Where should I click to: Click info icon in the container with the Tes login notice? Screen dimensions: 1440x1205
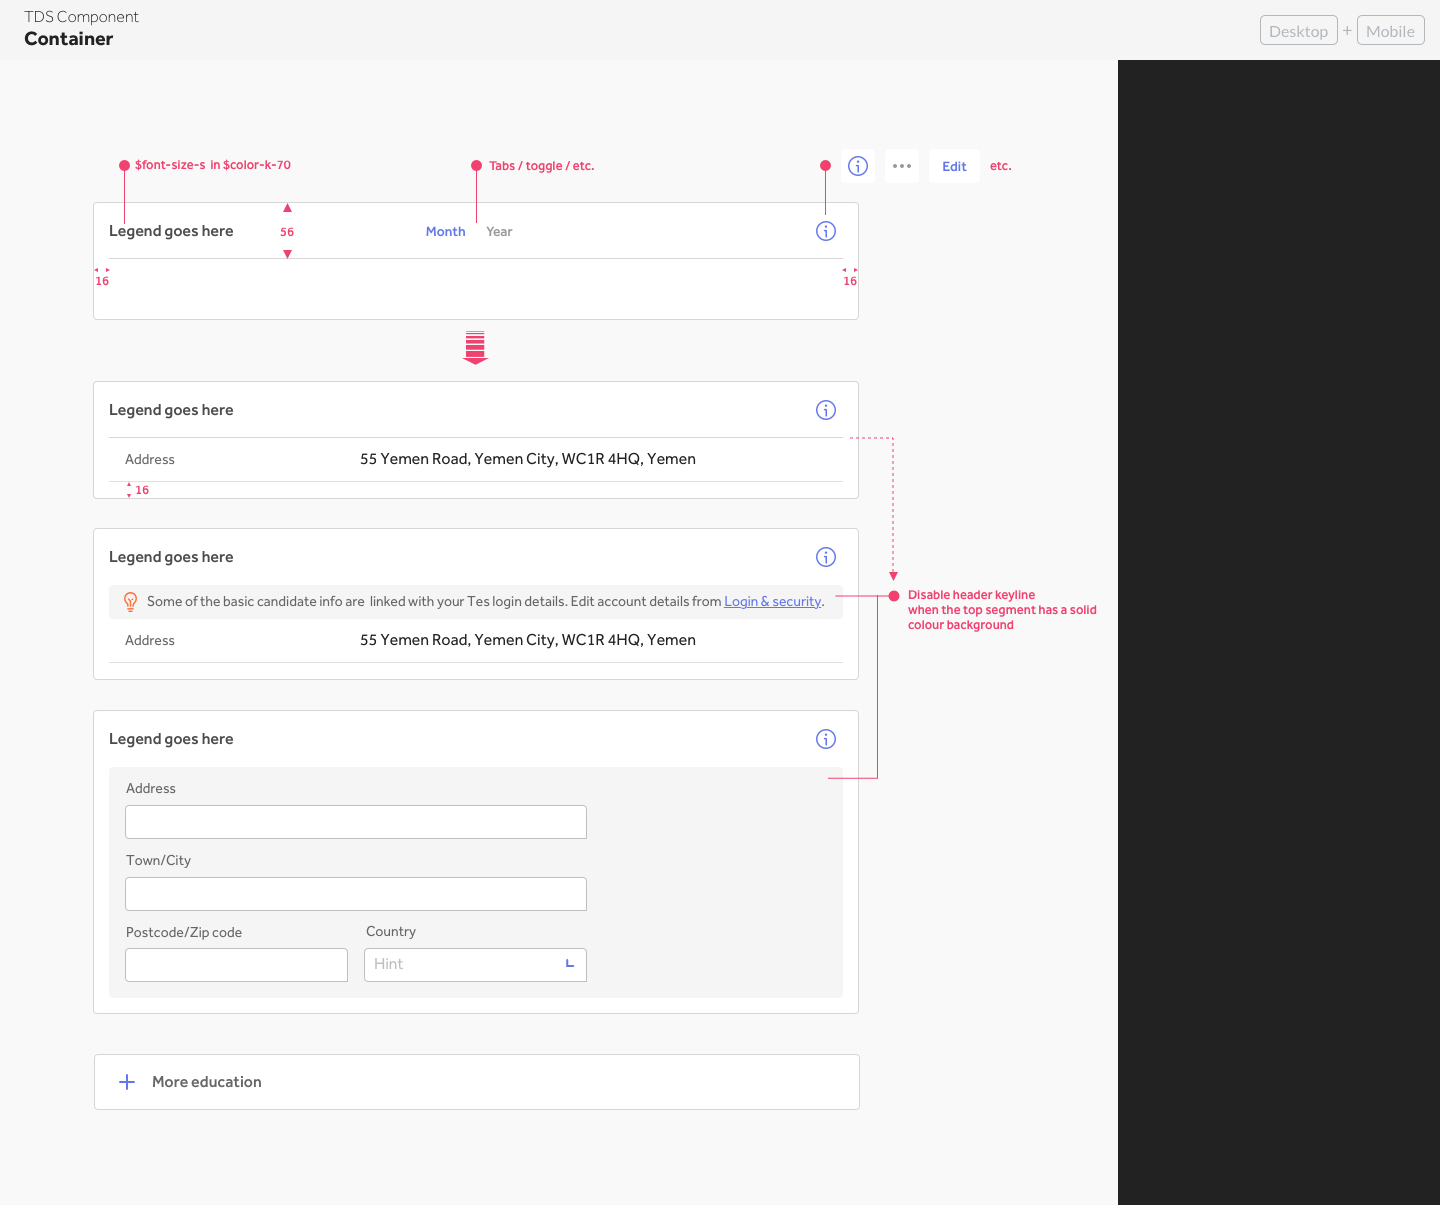click(x=826, y=557)
